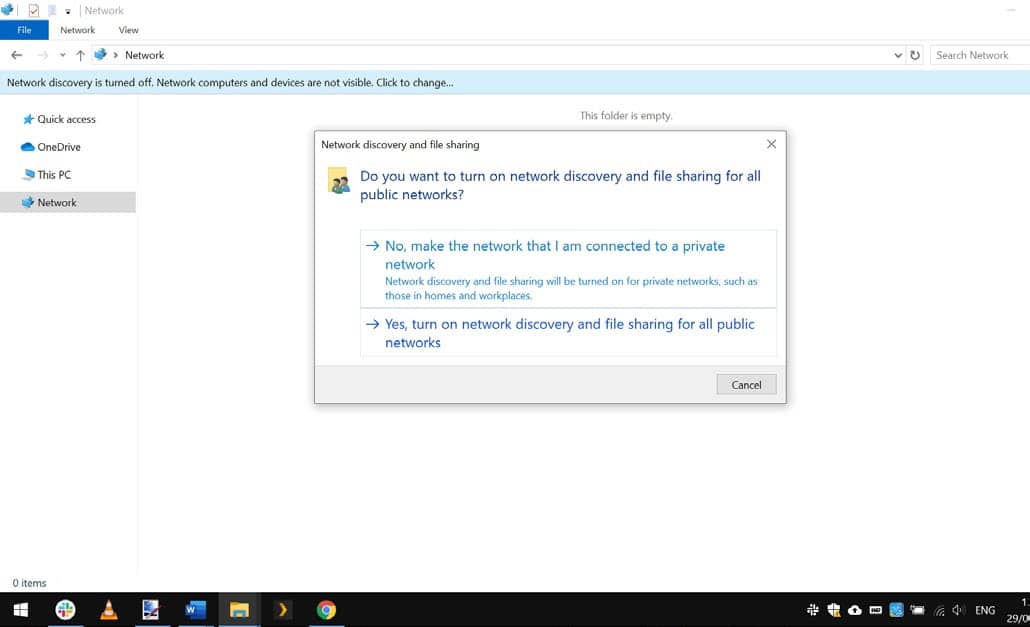Screen dimensions: 1030x627
Task: Launch Google Chrome from taskbar
Action: (x=326, y=610)
